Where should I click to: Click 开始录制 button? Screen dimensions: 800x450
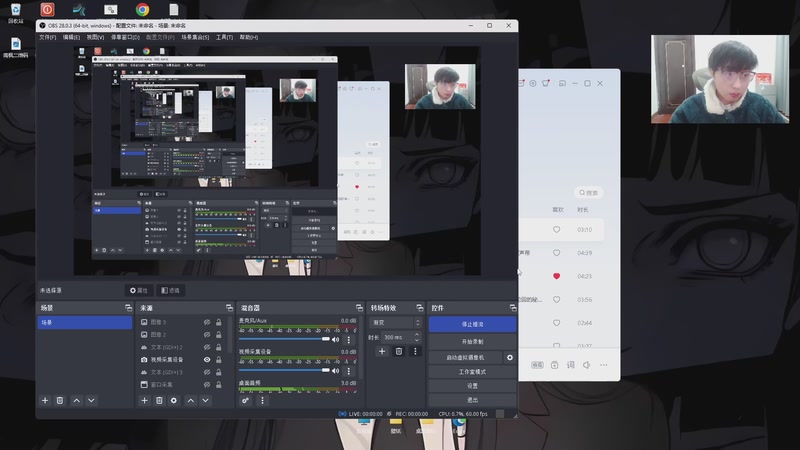472,341
